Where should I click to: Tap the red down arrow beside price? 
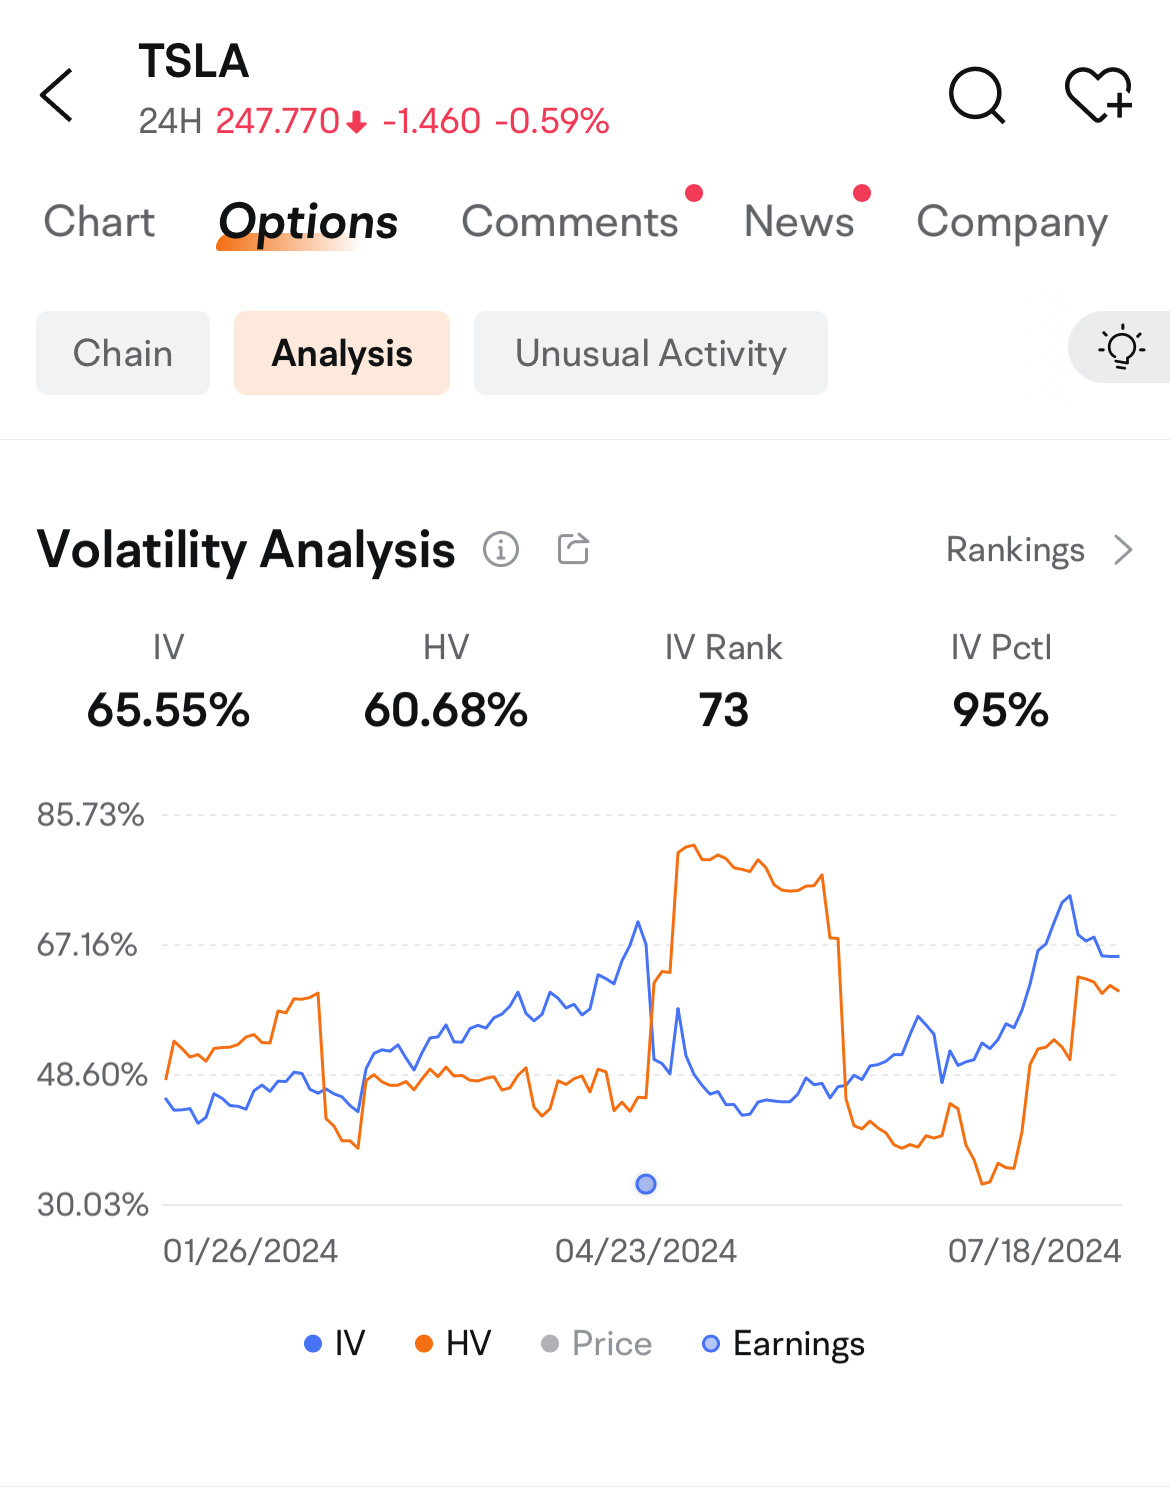coord(357,122)
